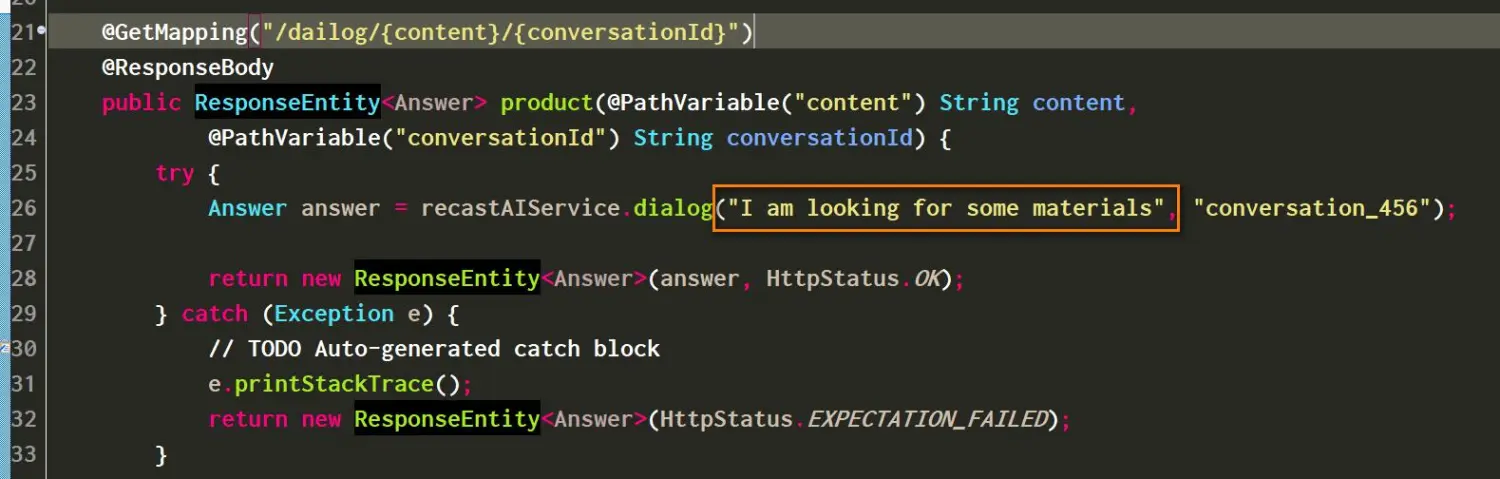Click the Answer type at start of line 26
The image size is (1500, 479).
[247, 208]
